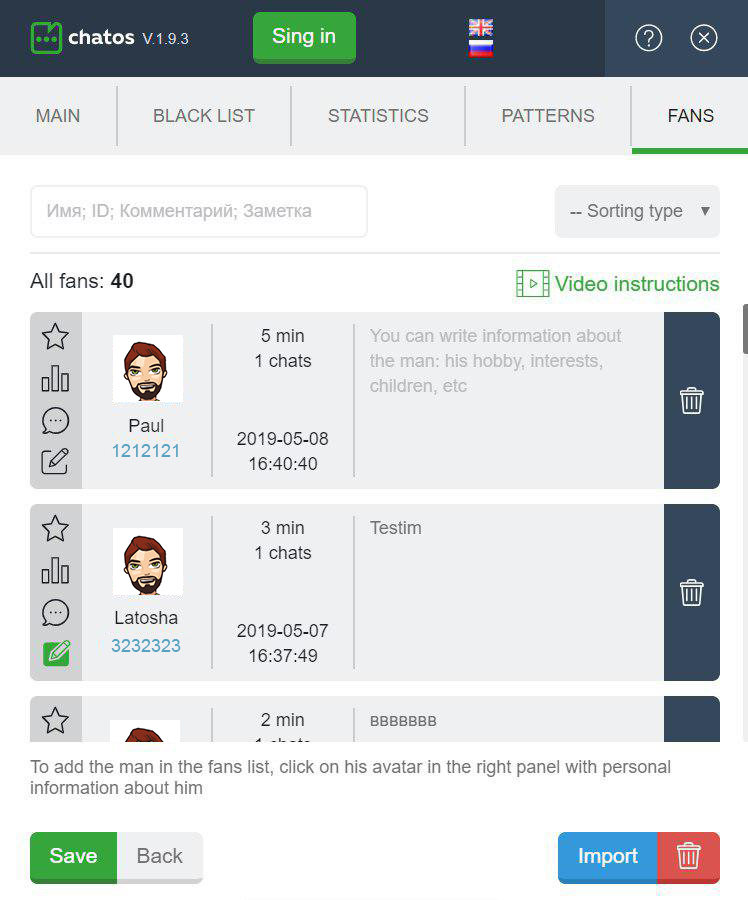Open the Video instructions link

coord(618,284)
